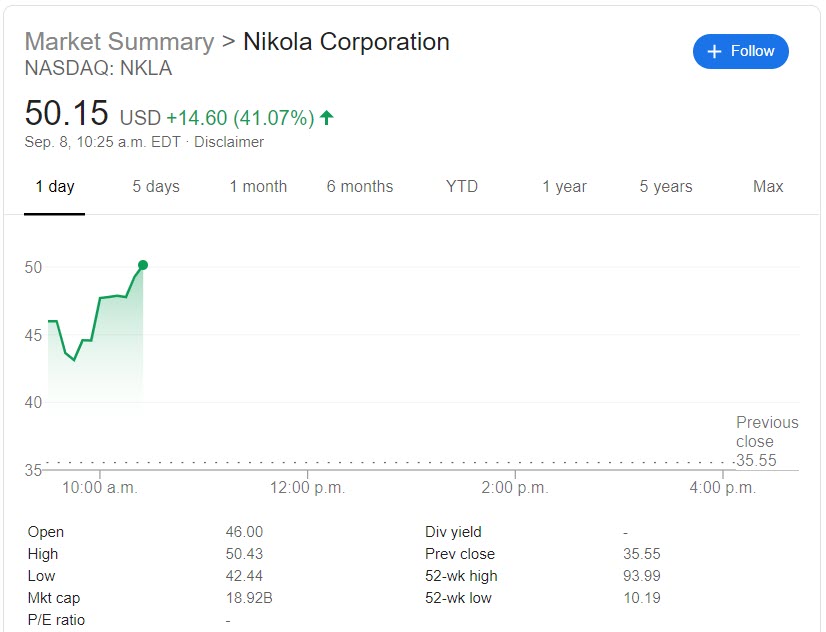Click the plus icon in Follow
The height and width of the screenshot is (632, 826).
click(x=714, y=51)
